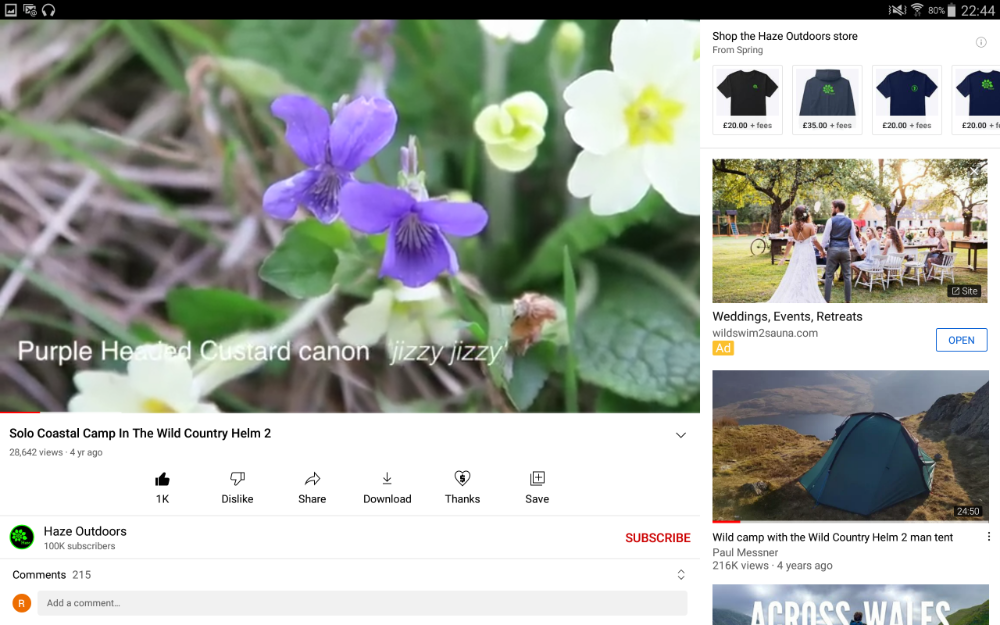Tap the '28,642 views' text
This screenshot has width=1000, height=625.
pos(36,452)
